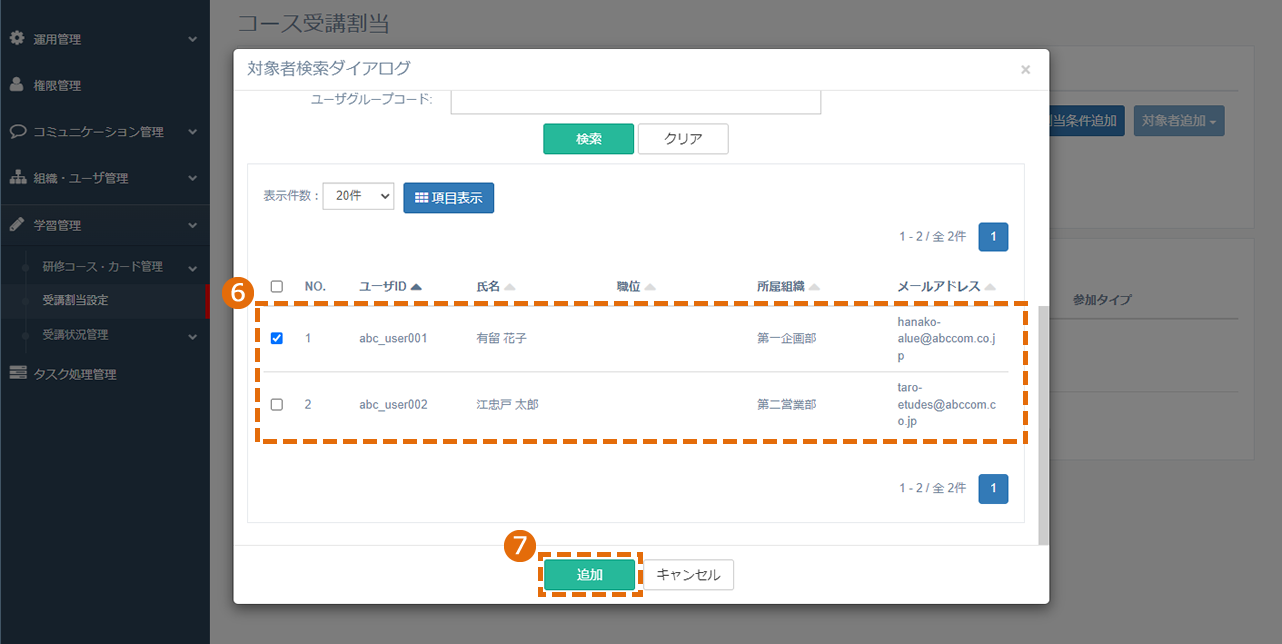Click the abc_user002 cell
1282x644 pixels.
[x=393, y=404]
